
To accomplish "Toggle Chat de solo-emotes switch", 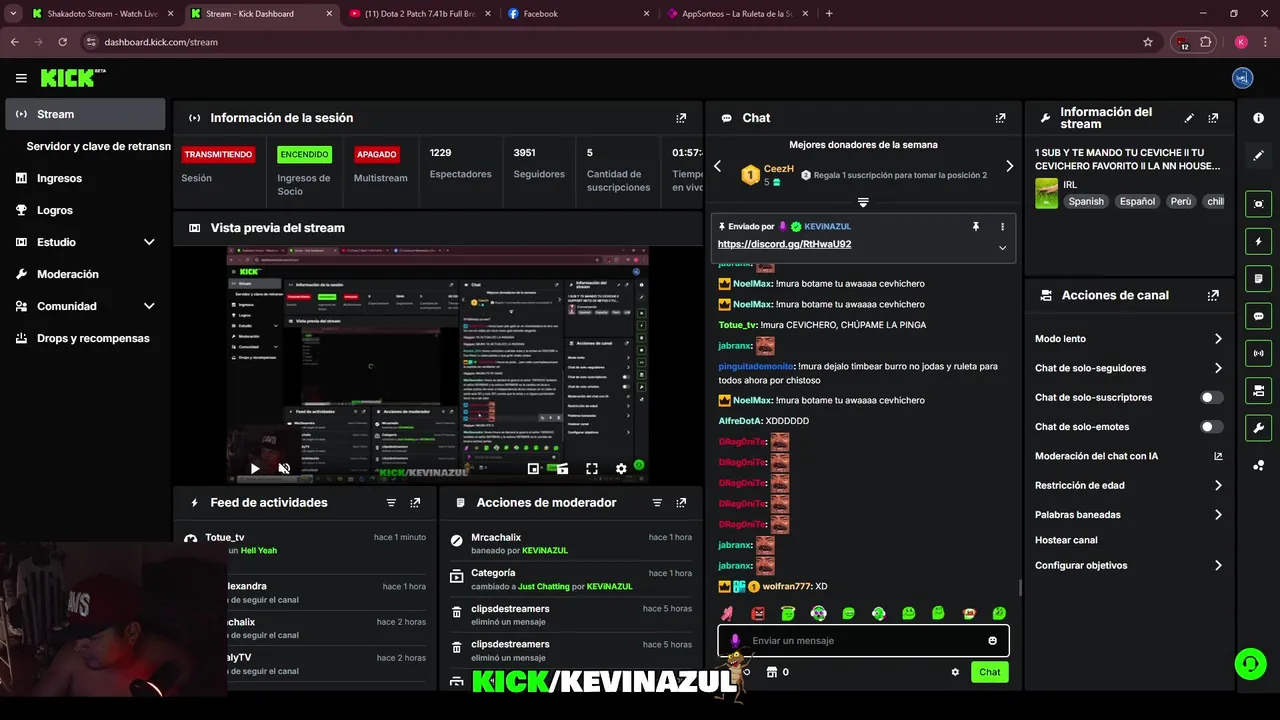I will coord(1211,427).
